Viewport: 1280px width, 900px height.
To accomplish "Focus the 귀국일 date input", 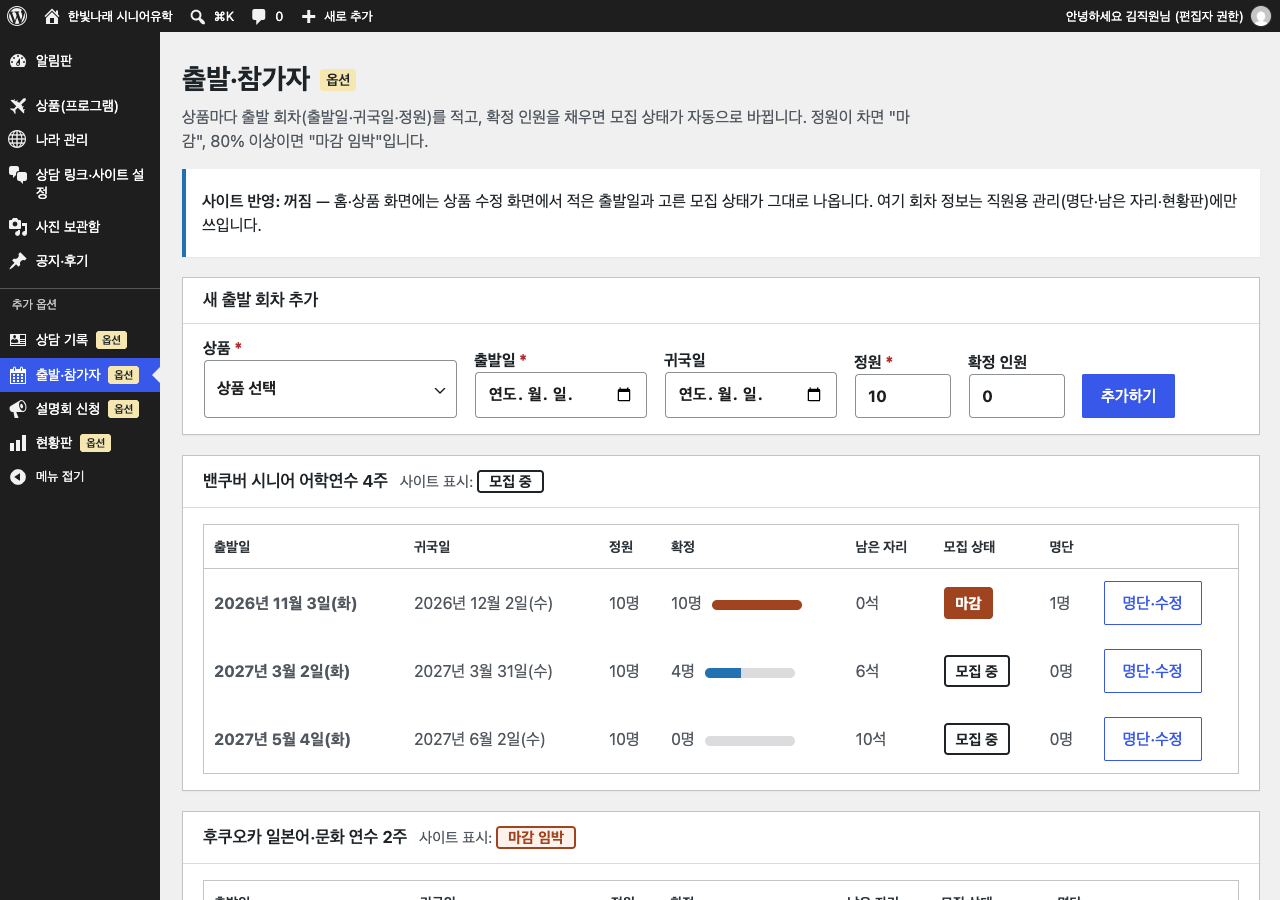I will coord(751,395).
